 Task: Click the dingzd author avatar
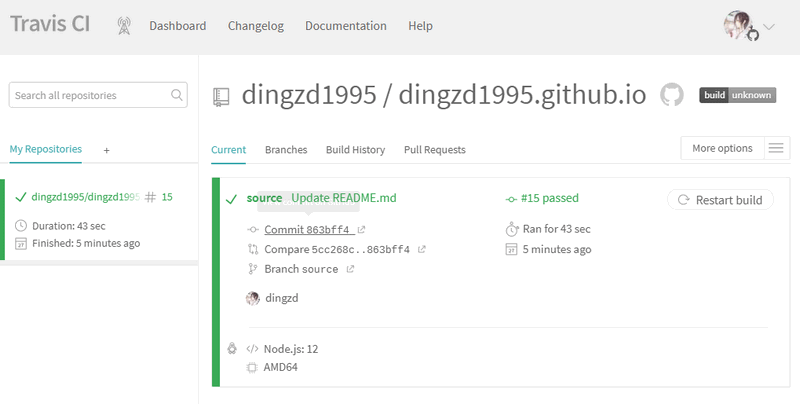(253, 298)
